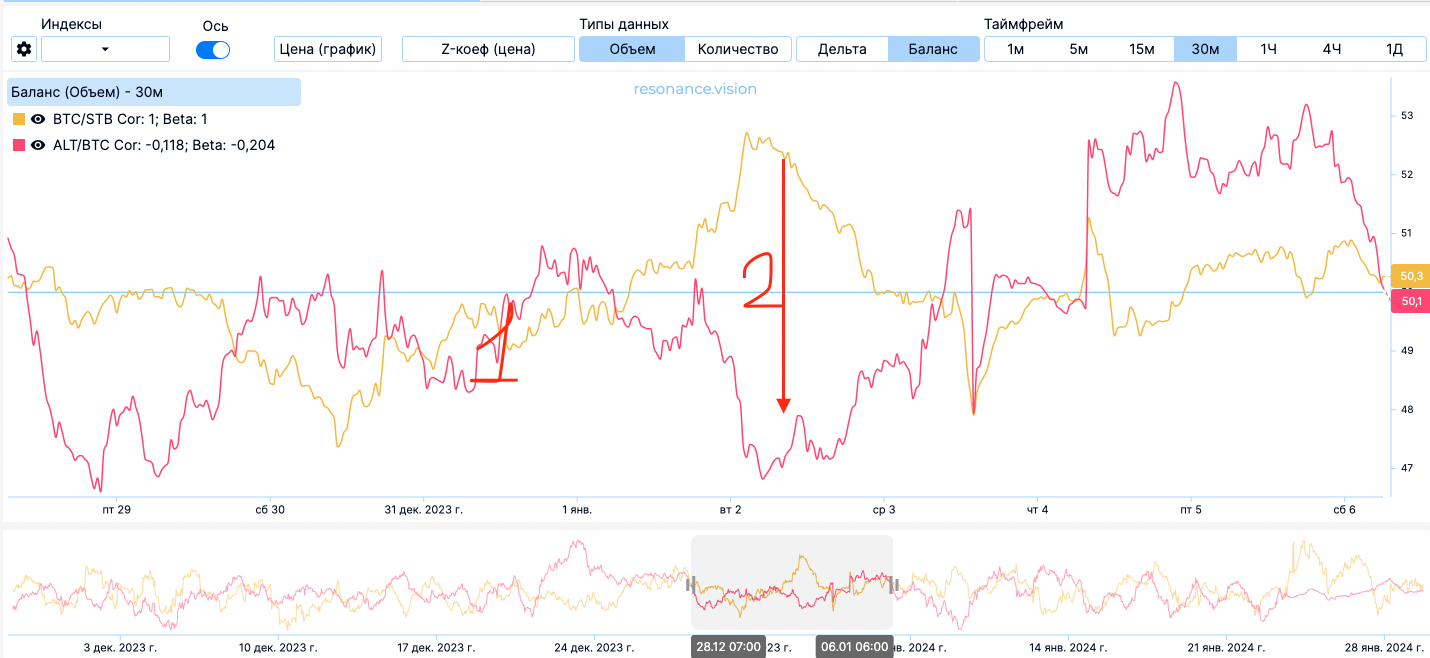
Task: Toggle the Ось switch
Action: (213, 49)
